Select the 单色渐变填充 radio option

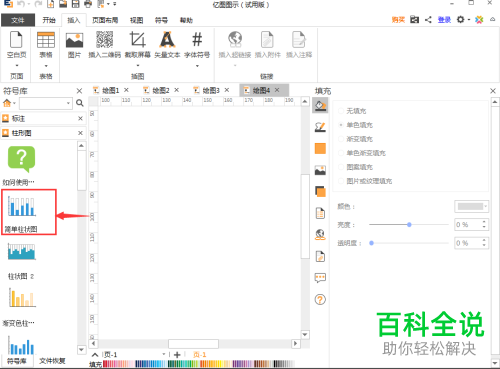click(x=341, y=153)
